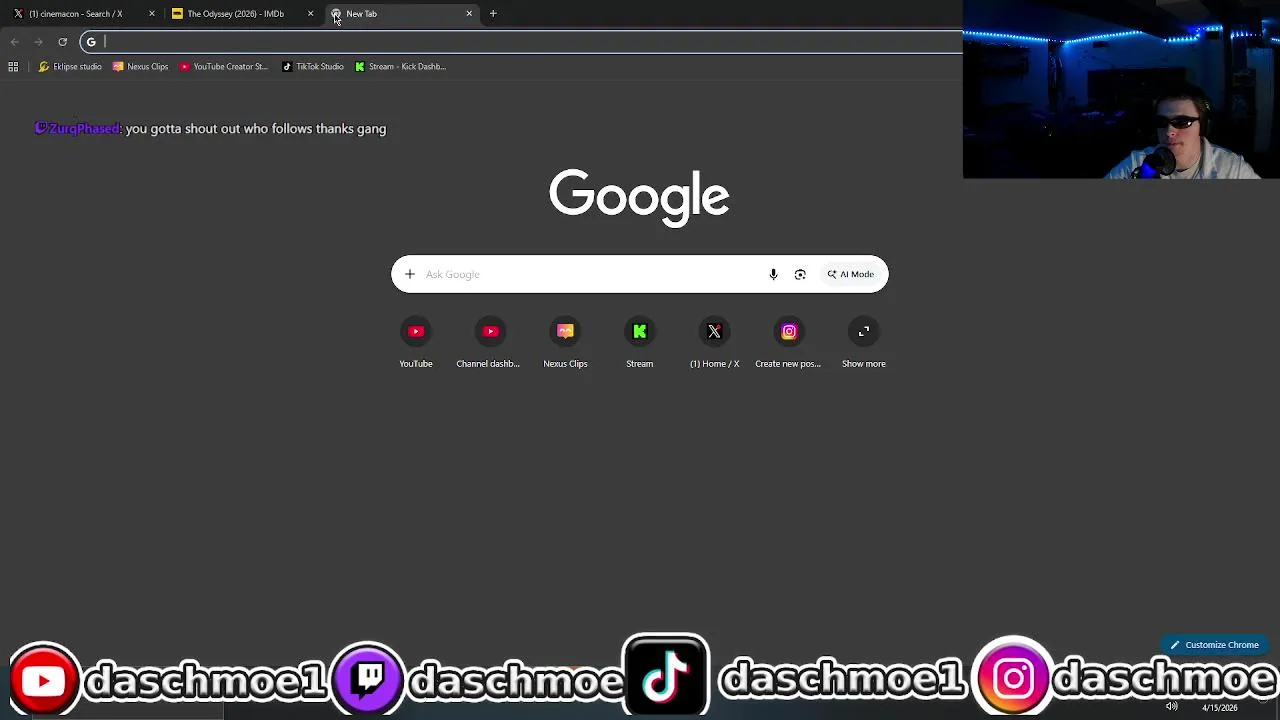Viewport: 1280px width, 720px height.
Task: Open the YouTube Creator Studio bookmark
Action: (224, 67)
